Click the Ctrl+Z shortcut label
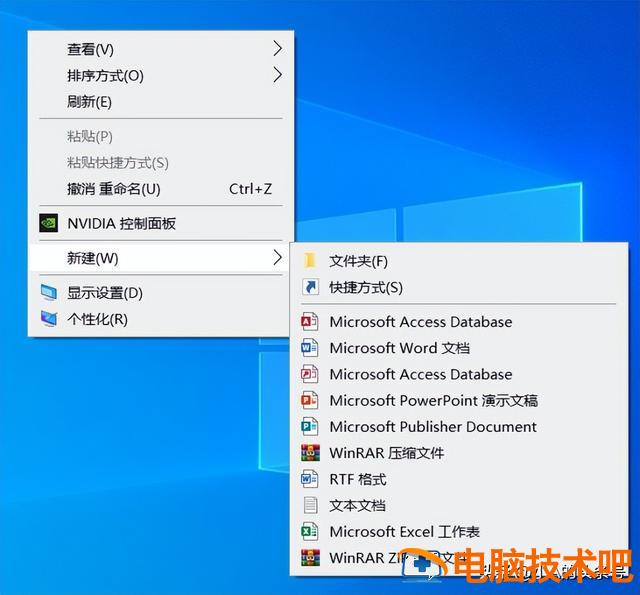 pos(250,189)
